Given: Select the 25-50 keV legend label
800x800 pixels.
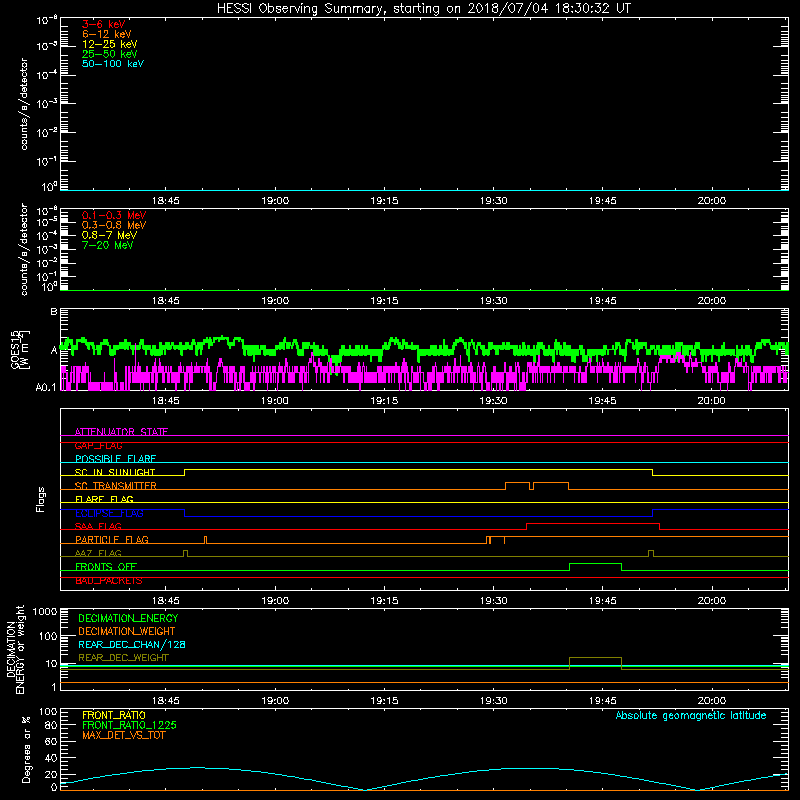Looking at the screenshot, I should (x=110, y=54).
